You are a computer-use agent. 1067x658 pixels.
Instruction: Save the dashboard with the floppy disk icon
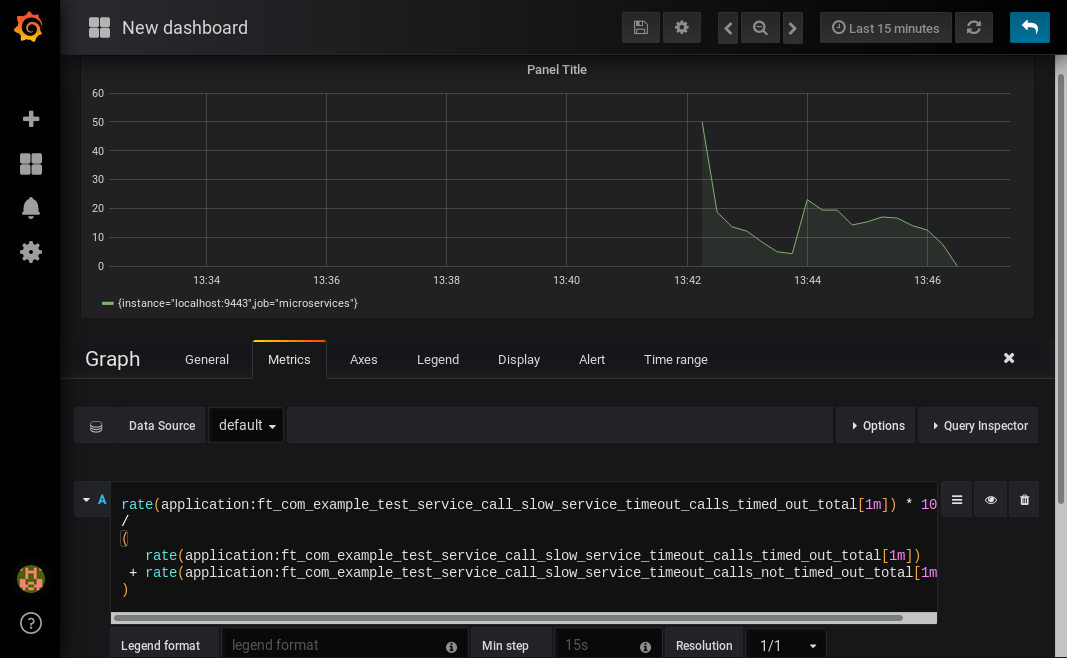(641, 28)
